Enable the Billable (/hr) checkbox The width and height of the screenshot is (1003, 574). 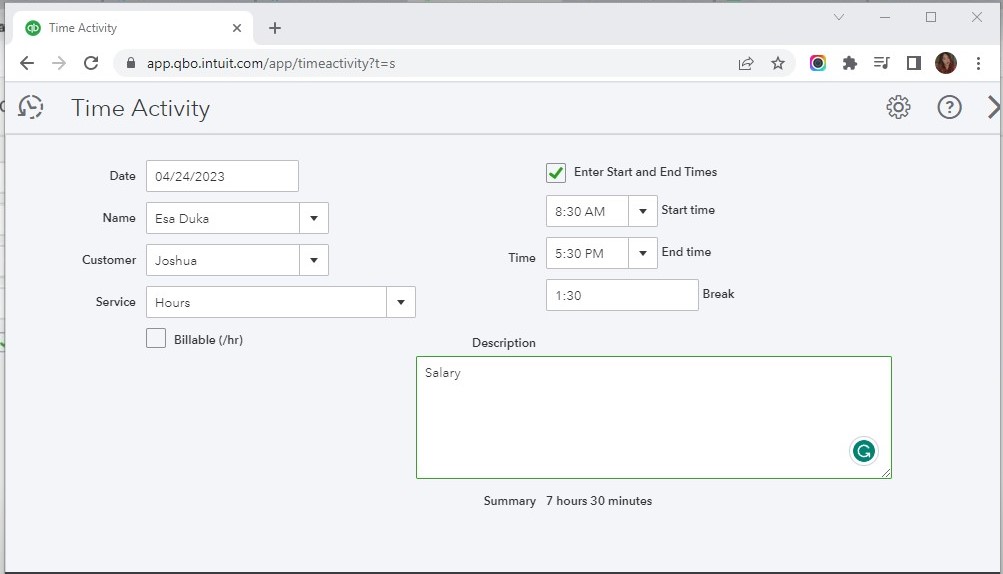click(156, 339)
